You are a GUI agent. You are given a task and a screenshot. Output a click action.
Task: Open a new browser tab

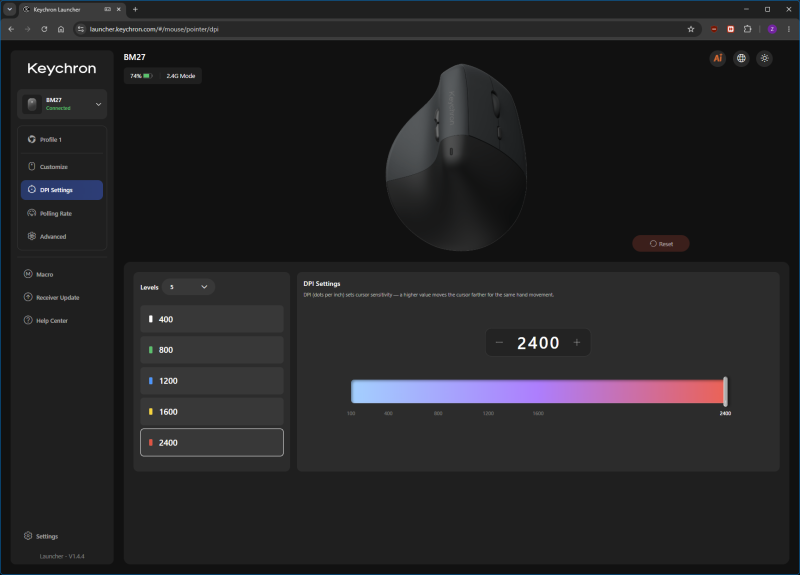135,9
